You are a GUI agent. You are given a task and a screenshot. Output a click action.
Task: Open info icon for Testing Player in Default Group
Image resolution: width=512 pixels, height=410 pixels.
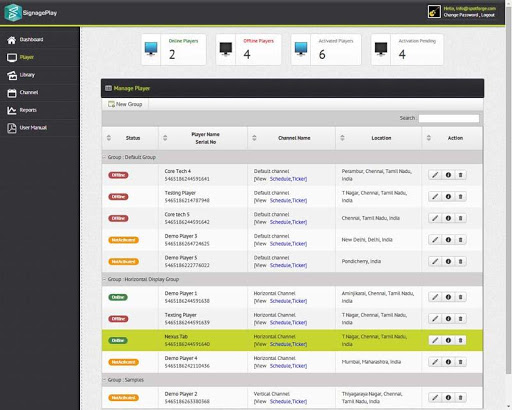(448, 197)
